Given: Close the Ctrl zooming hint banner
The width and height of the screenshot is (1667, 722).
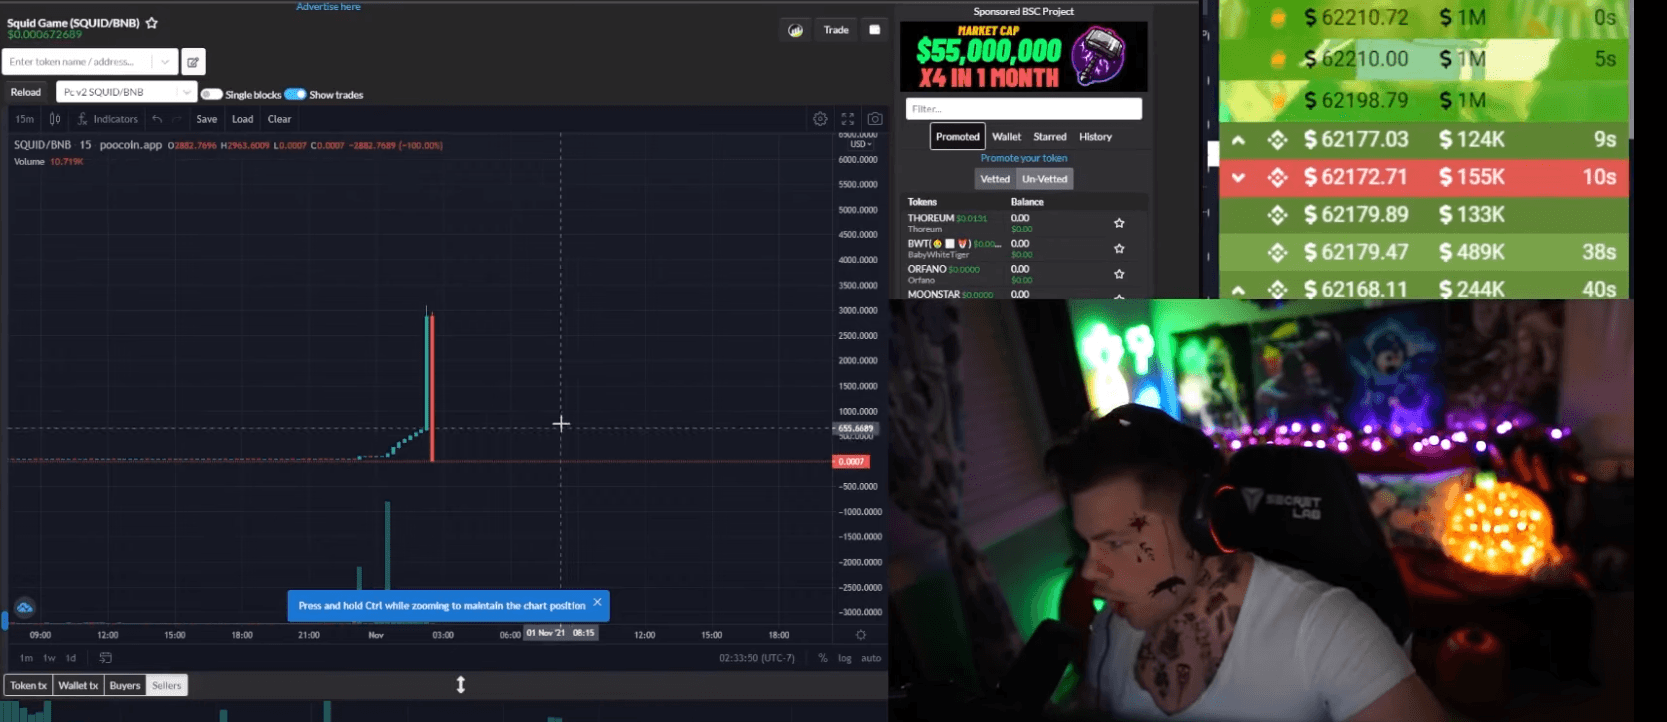Looking at the screenshot, I should click(597, 603).
